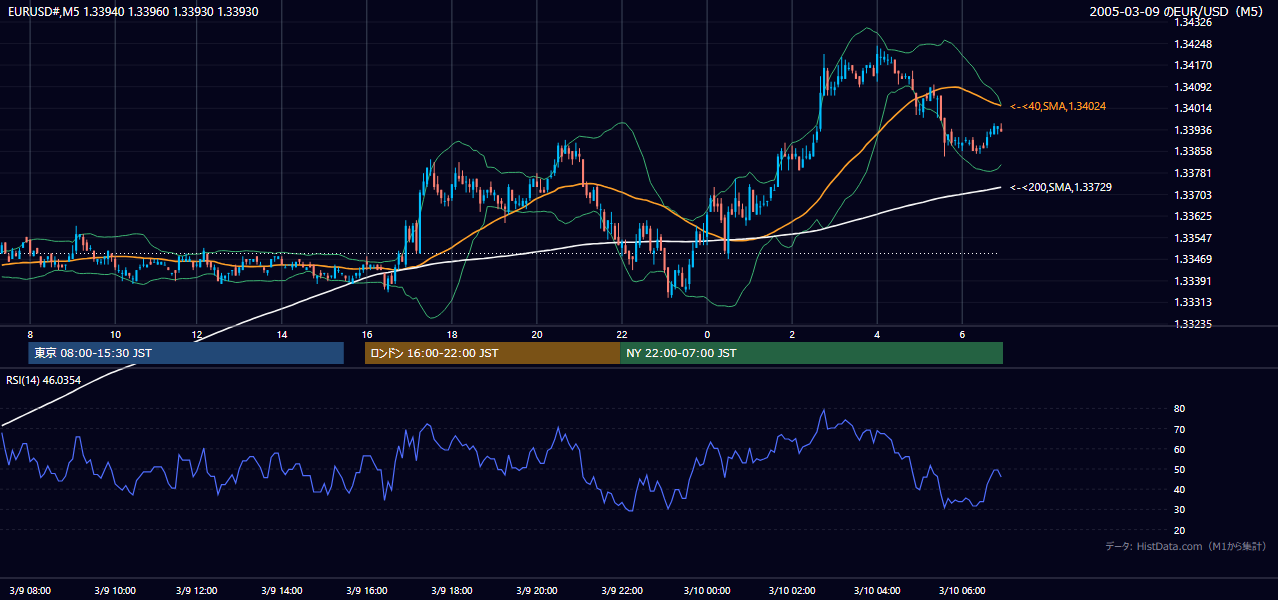This screenshot has height=600, width=1278.
Task: Click price axis value 1.34326
Action: [1193, 22]
